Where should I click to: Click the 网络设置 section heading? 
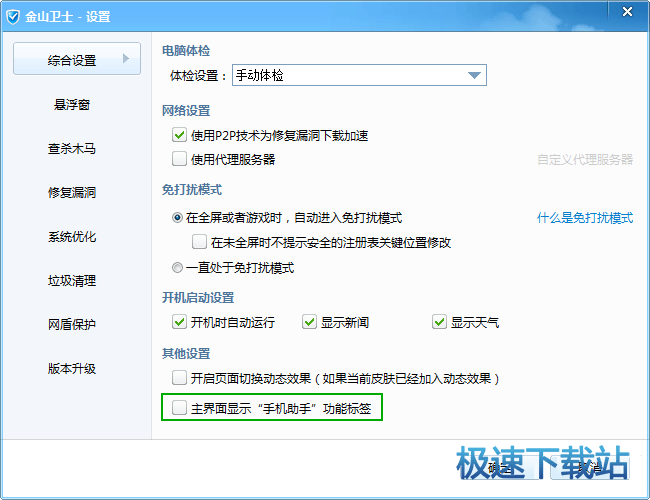186,111
